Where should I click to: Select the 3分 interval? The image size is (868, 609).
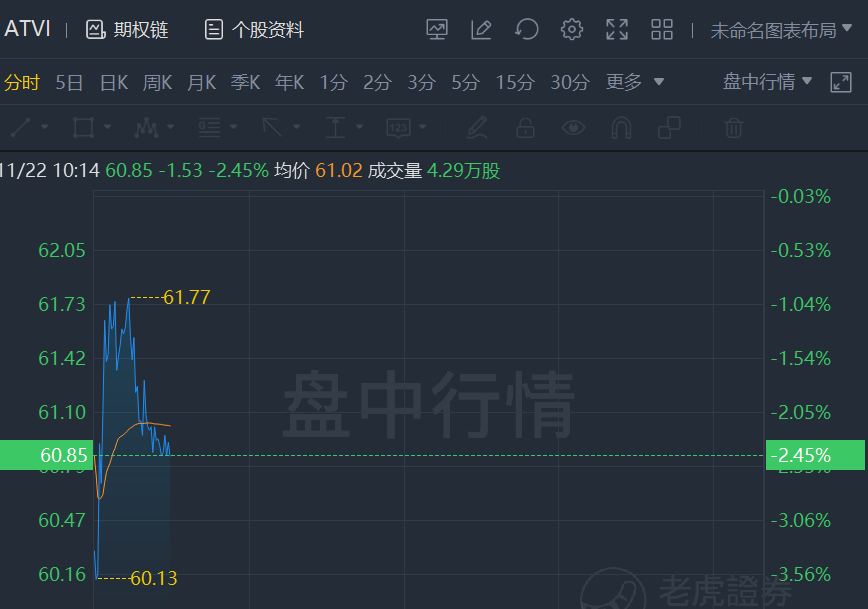[x=421, y=82]
